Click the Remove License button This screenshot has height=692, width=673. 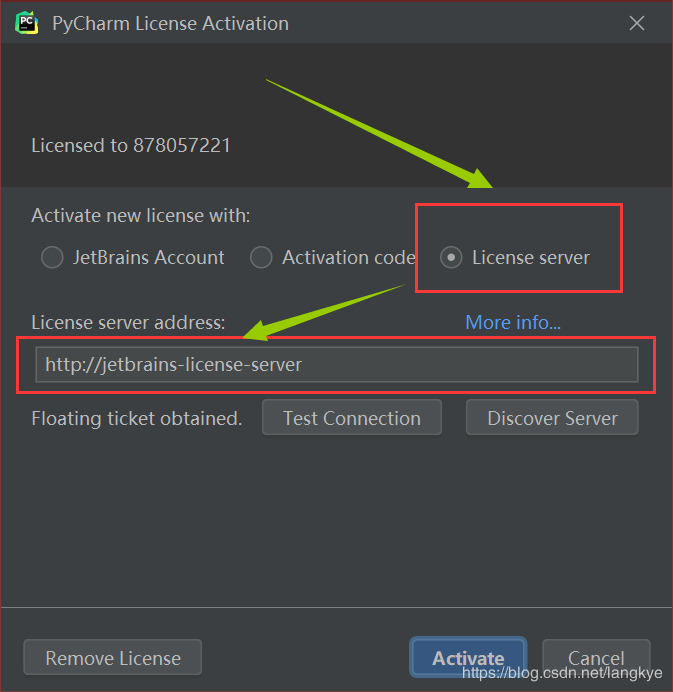[x=113, y=657]
